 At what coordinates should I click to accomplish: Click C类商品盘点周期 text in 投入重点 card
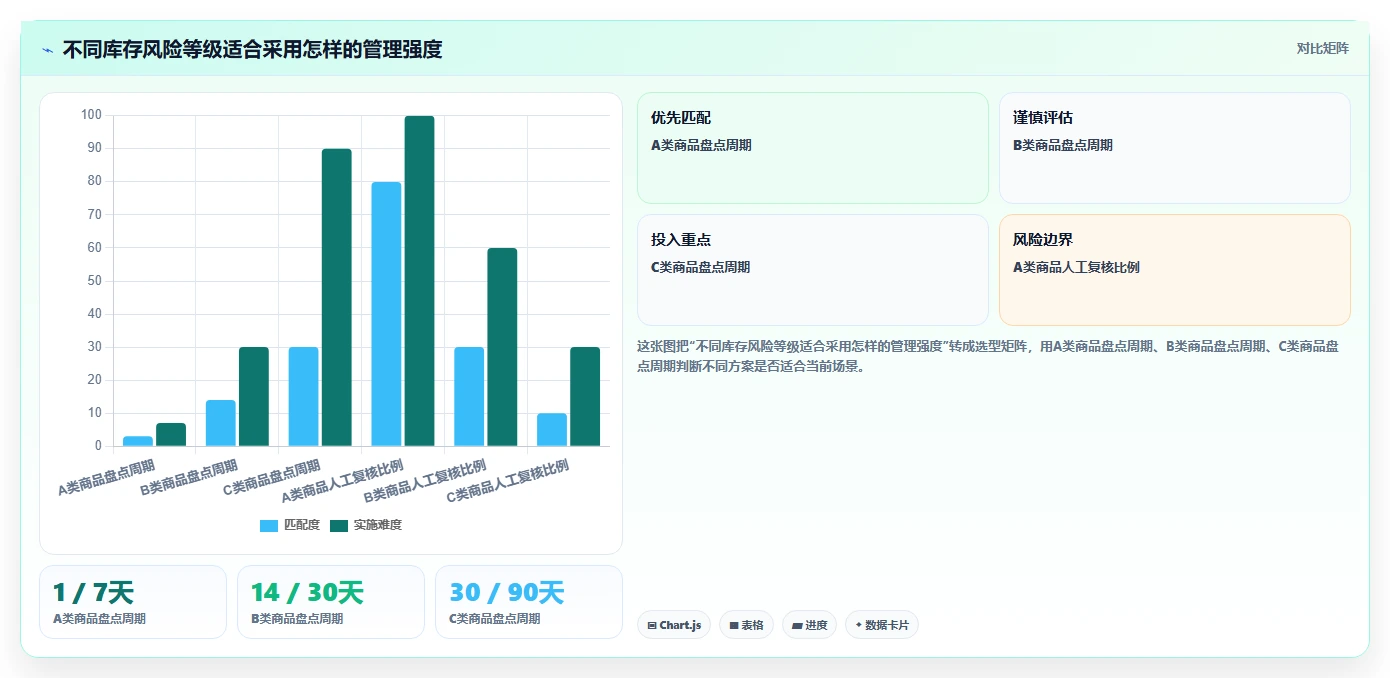[701, 267]
